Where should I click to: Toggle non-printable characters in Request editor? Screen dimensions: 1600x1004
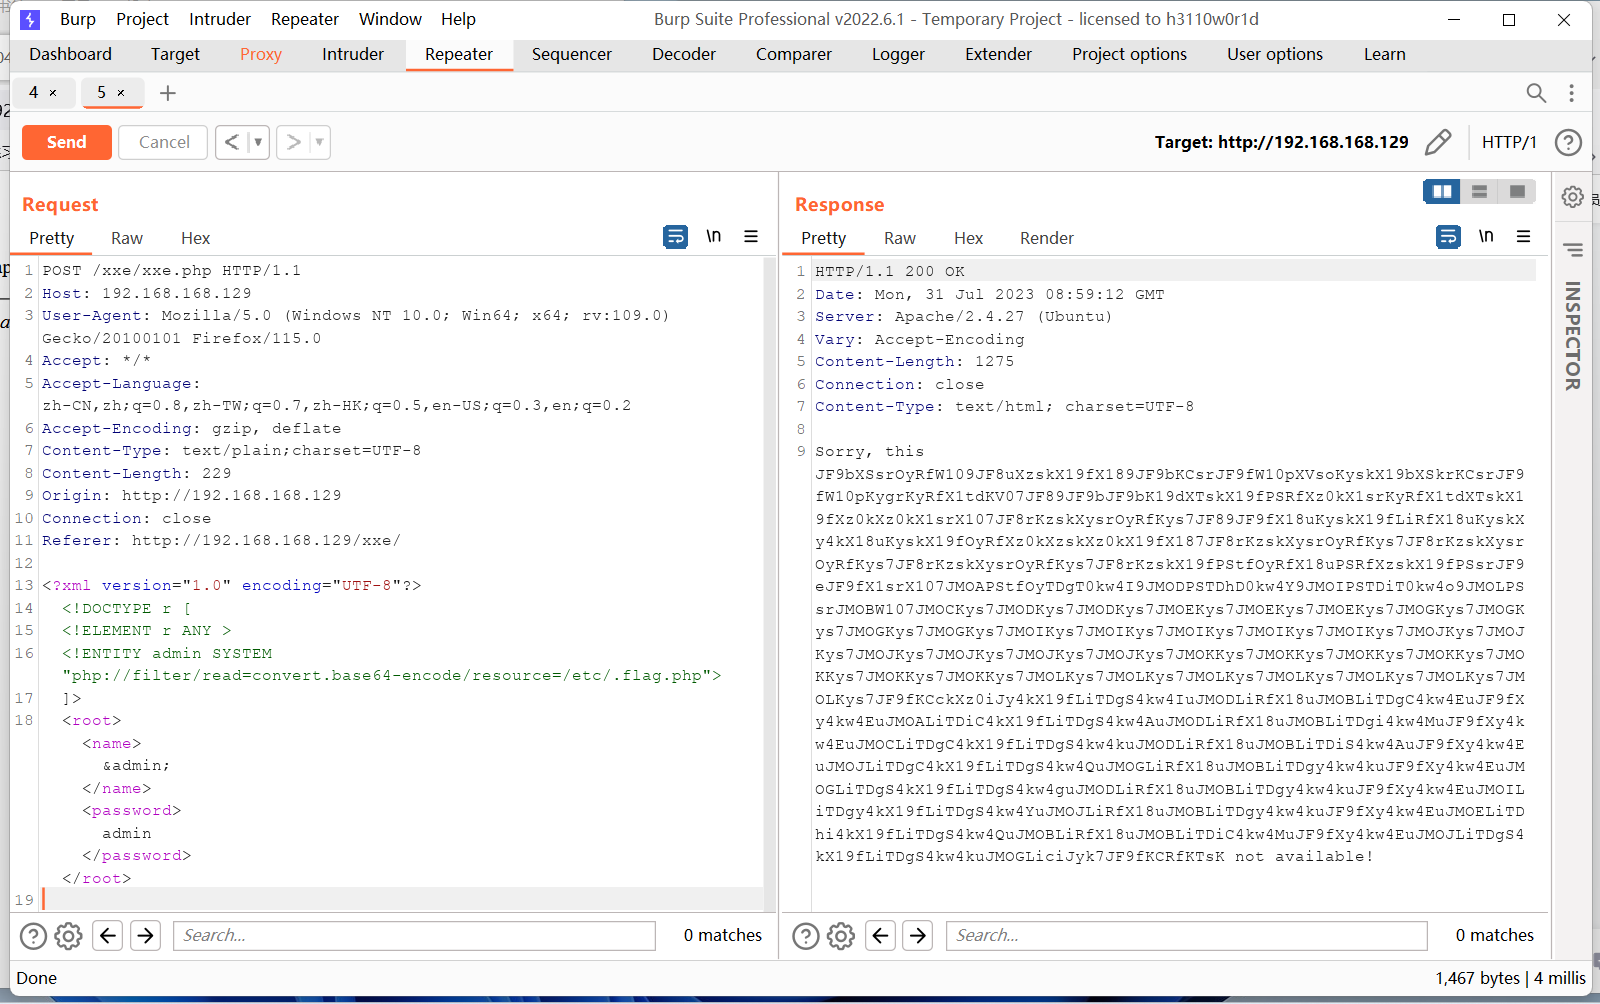[714, 236]
